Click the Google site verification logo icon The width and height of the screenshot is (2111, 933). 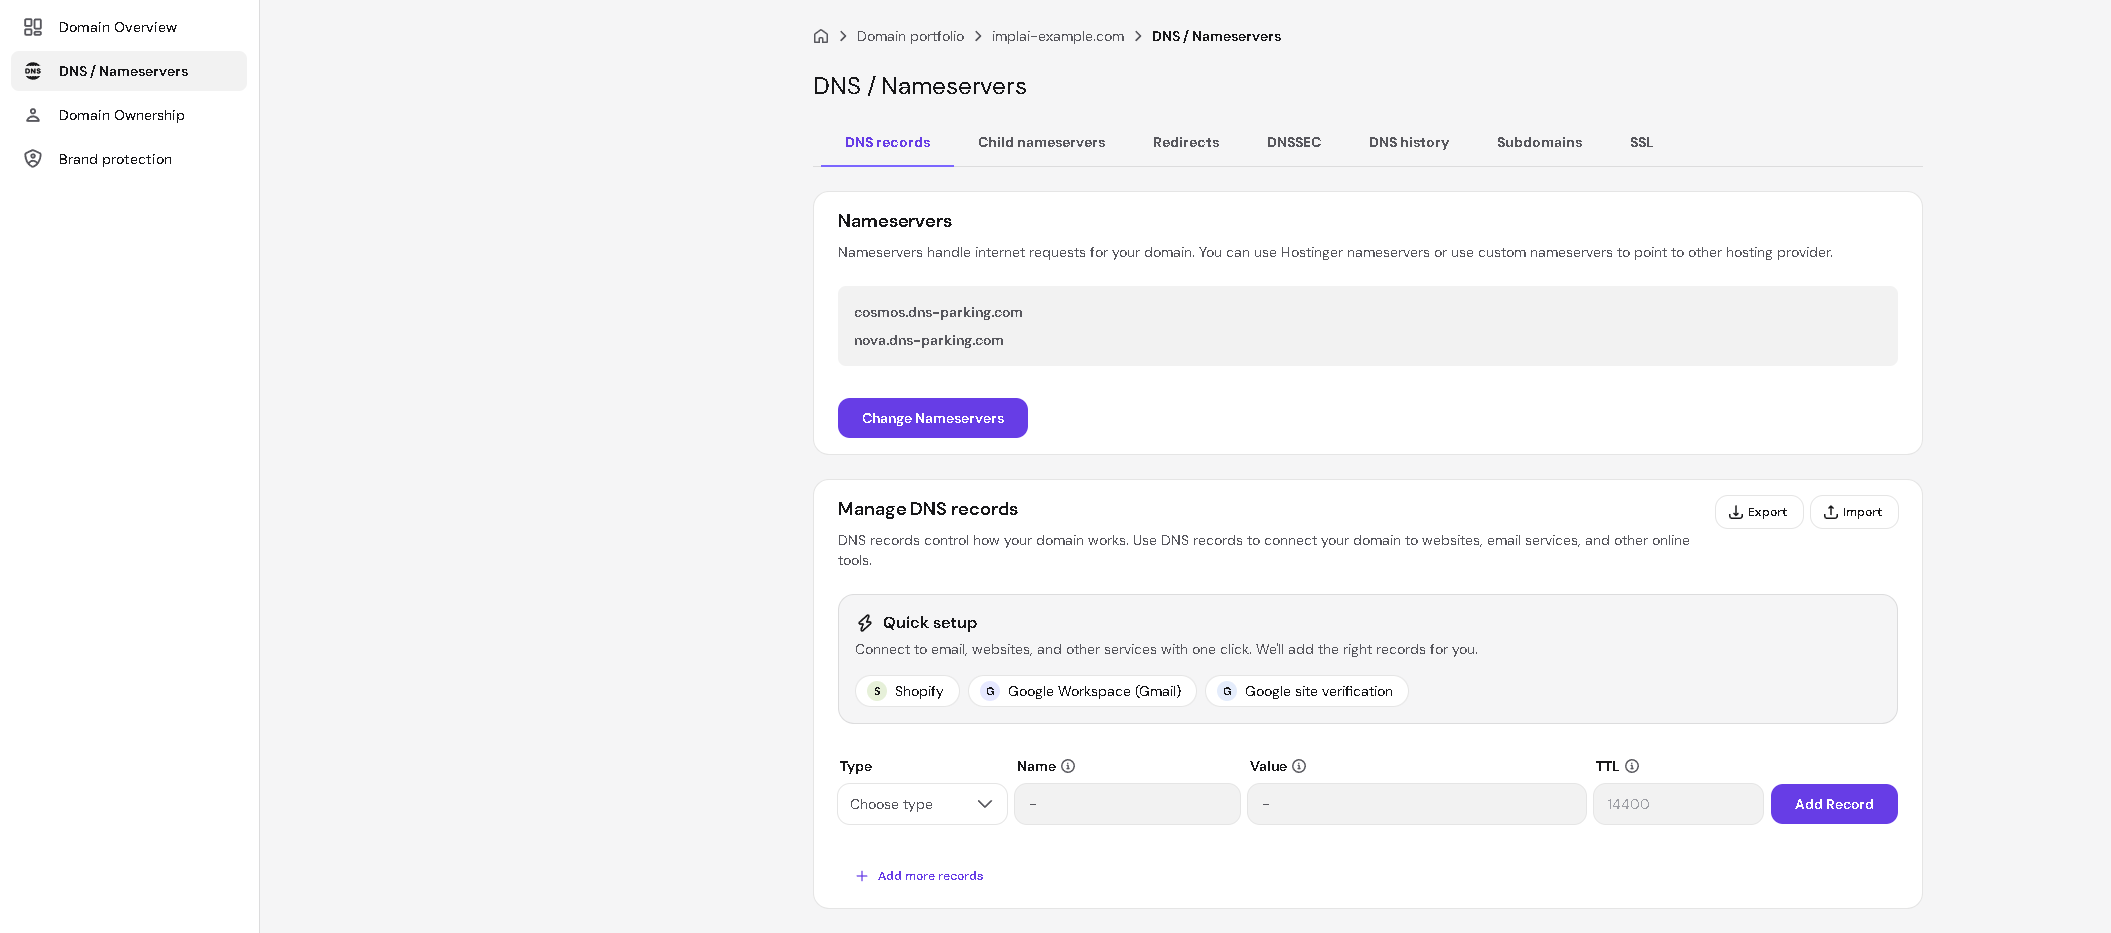[x=1227, y=691]
